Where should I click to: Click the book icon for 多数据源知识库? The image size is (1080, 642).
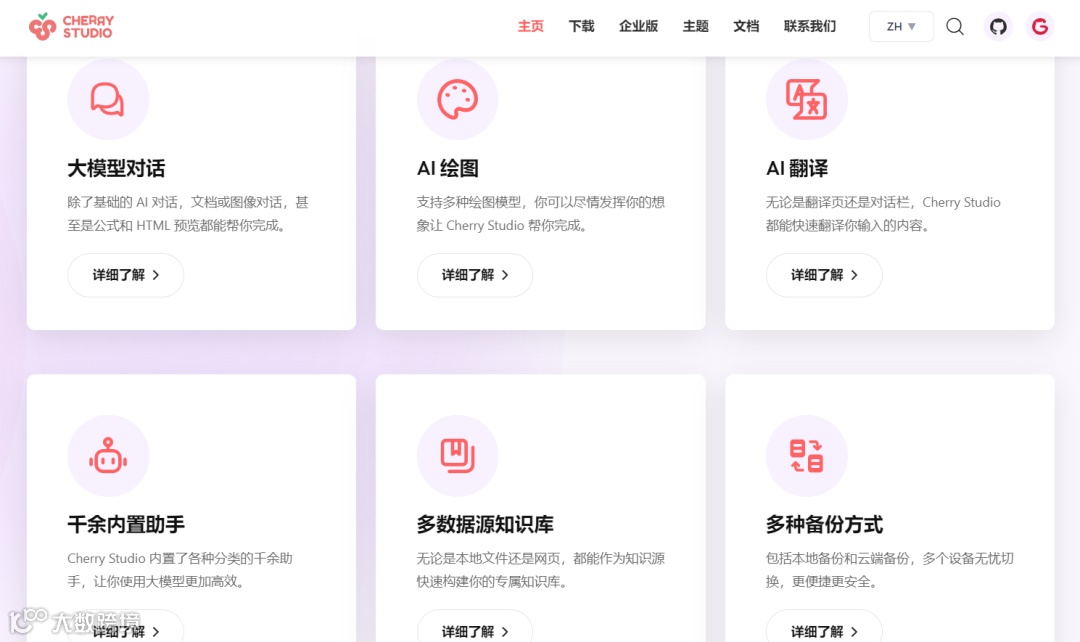457,455
